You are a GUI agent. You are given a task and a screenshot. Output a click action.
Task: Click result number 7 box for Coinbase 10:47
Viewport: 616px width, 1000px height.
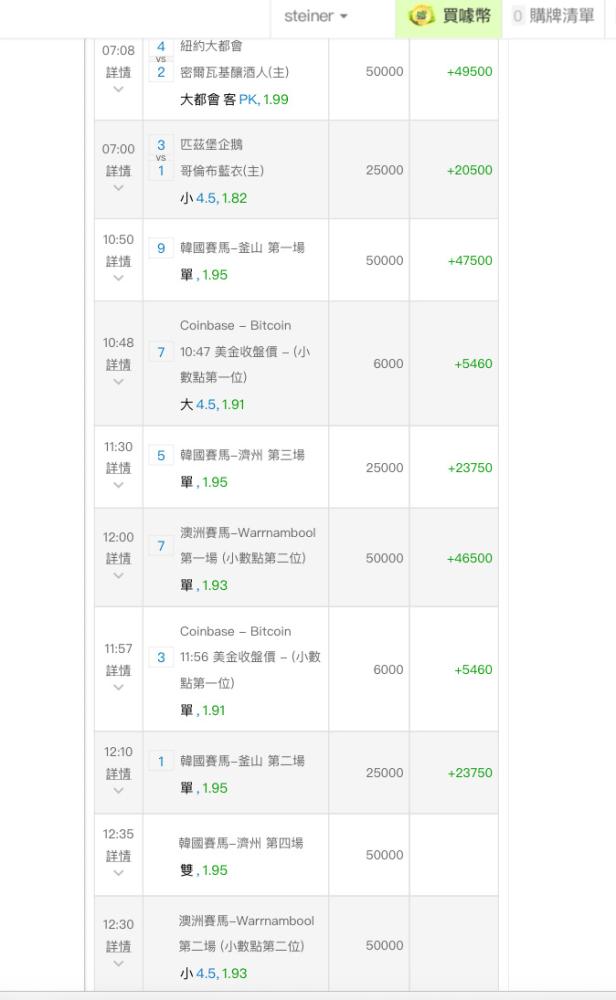point(161,352)
